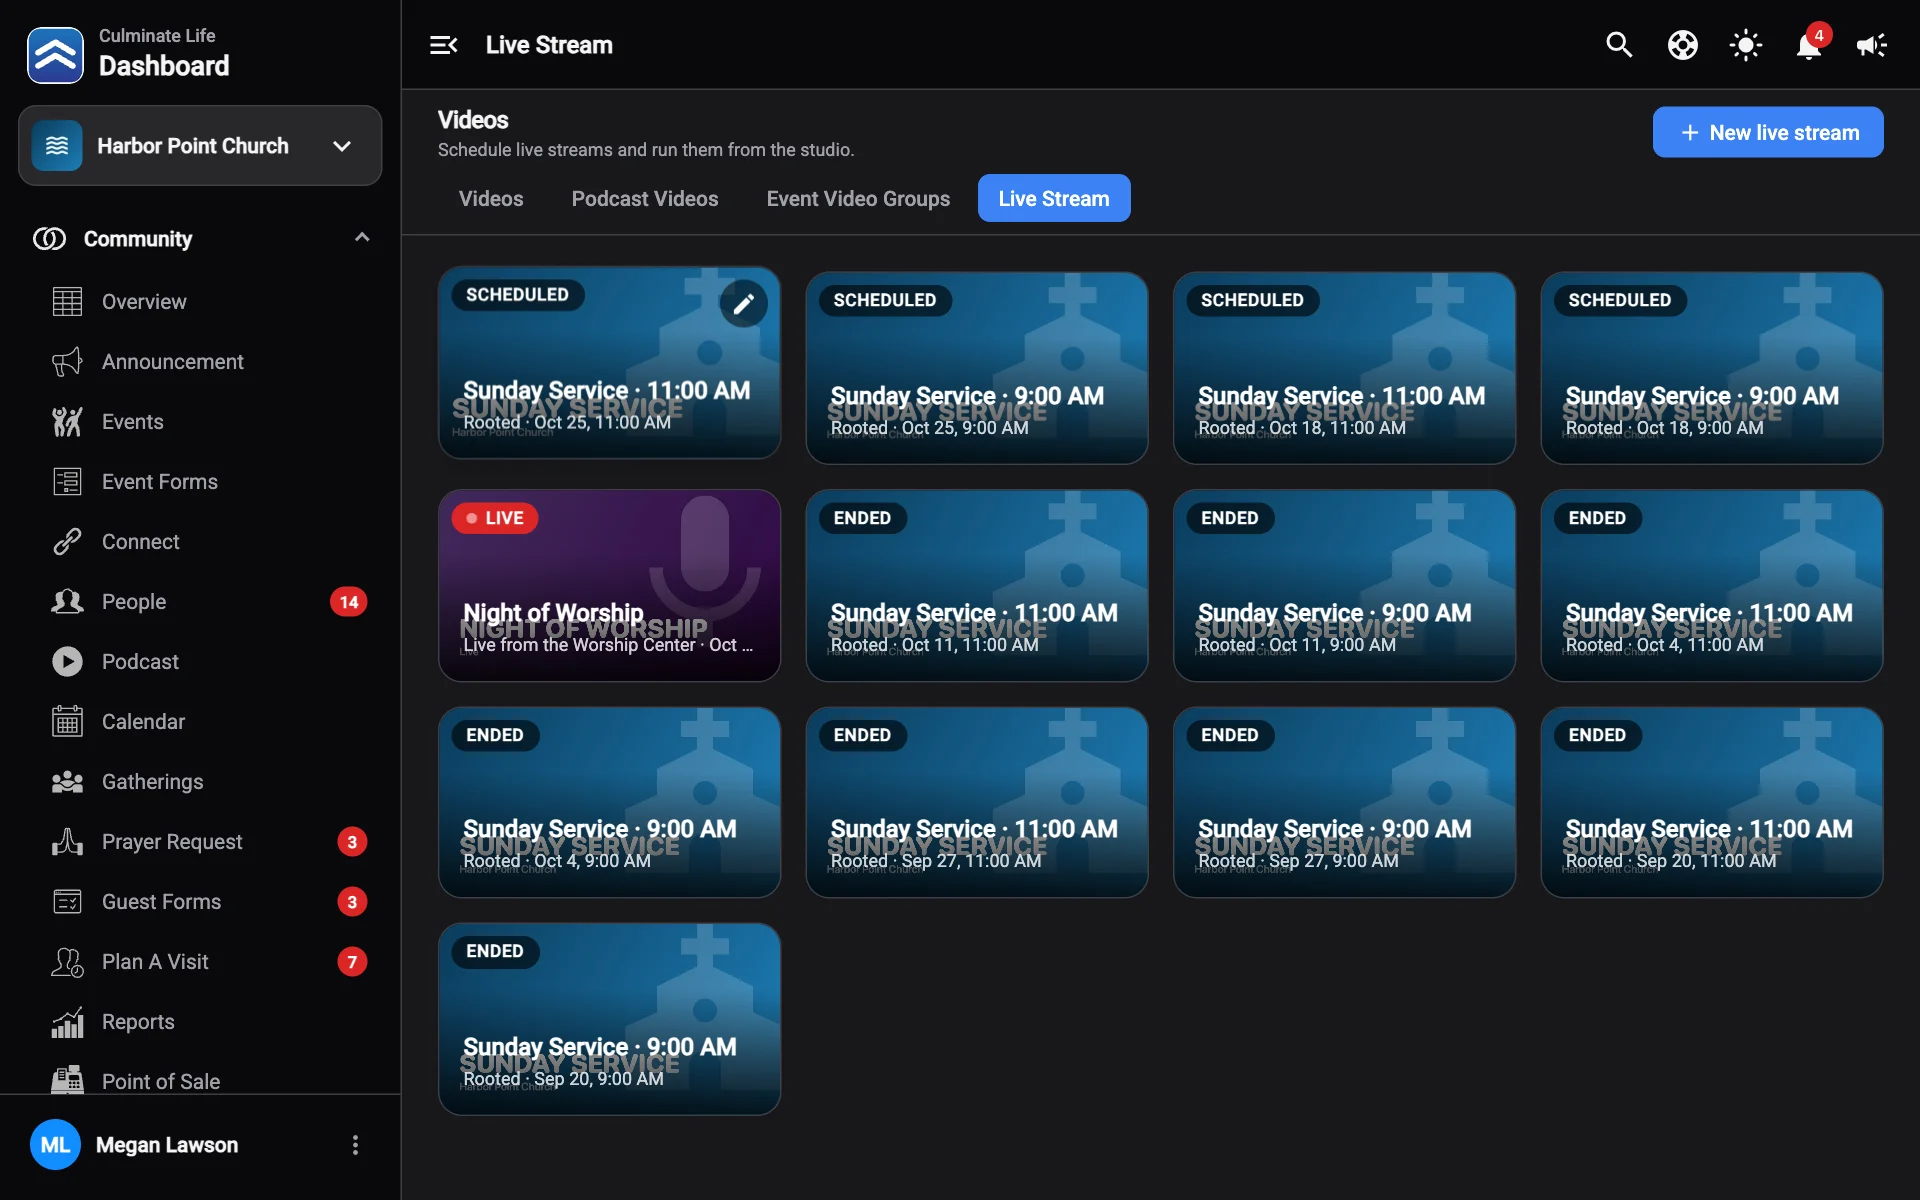Viewport: 1920px width, 1200px height.
Task: Open scheduled Sunday Service Oct 18 9:00 AM
Action: click(1712, 368)
